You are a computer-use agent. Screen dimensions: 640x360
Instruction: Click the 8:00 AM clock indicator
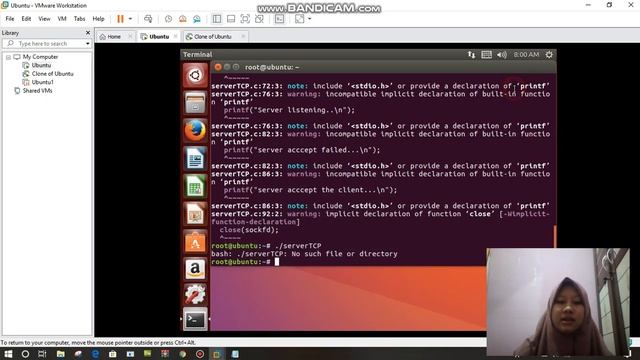point(526,55)
